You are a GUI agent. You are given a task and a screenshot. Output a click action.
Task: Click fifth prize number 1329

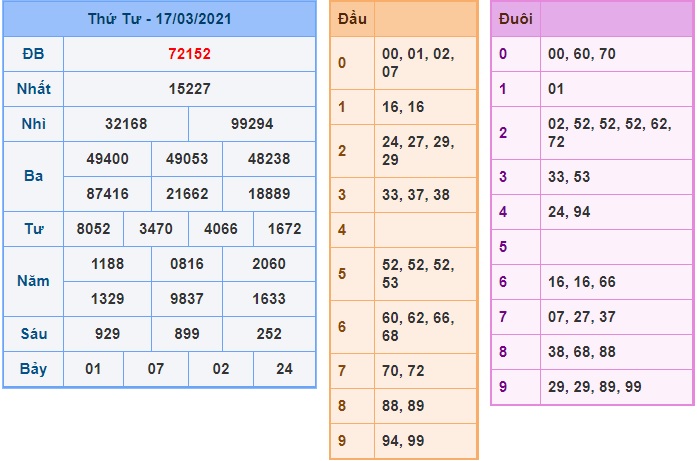(x=108, y=299)
